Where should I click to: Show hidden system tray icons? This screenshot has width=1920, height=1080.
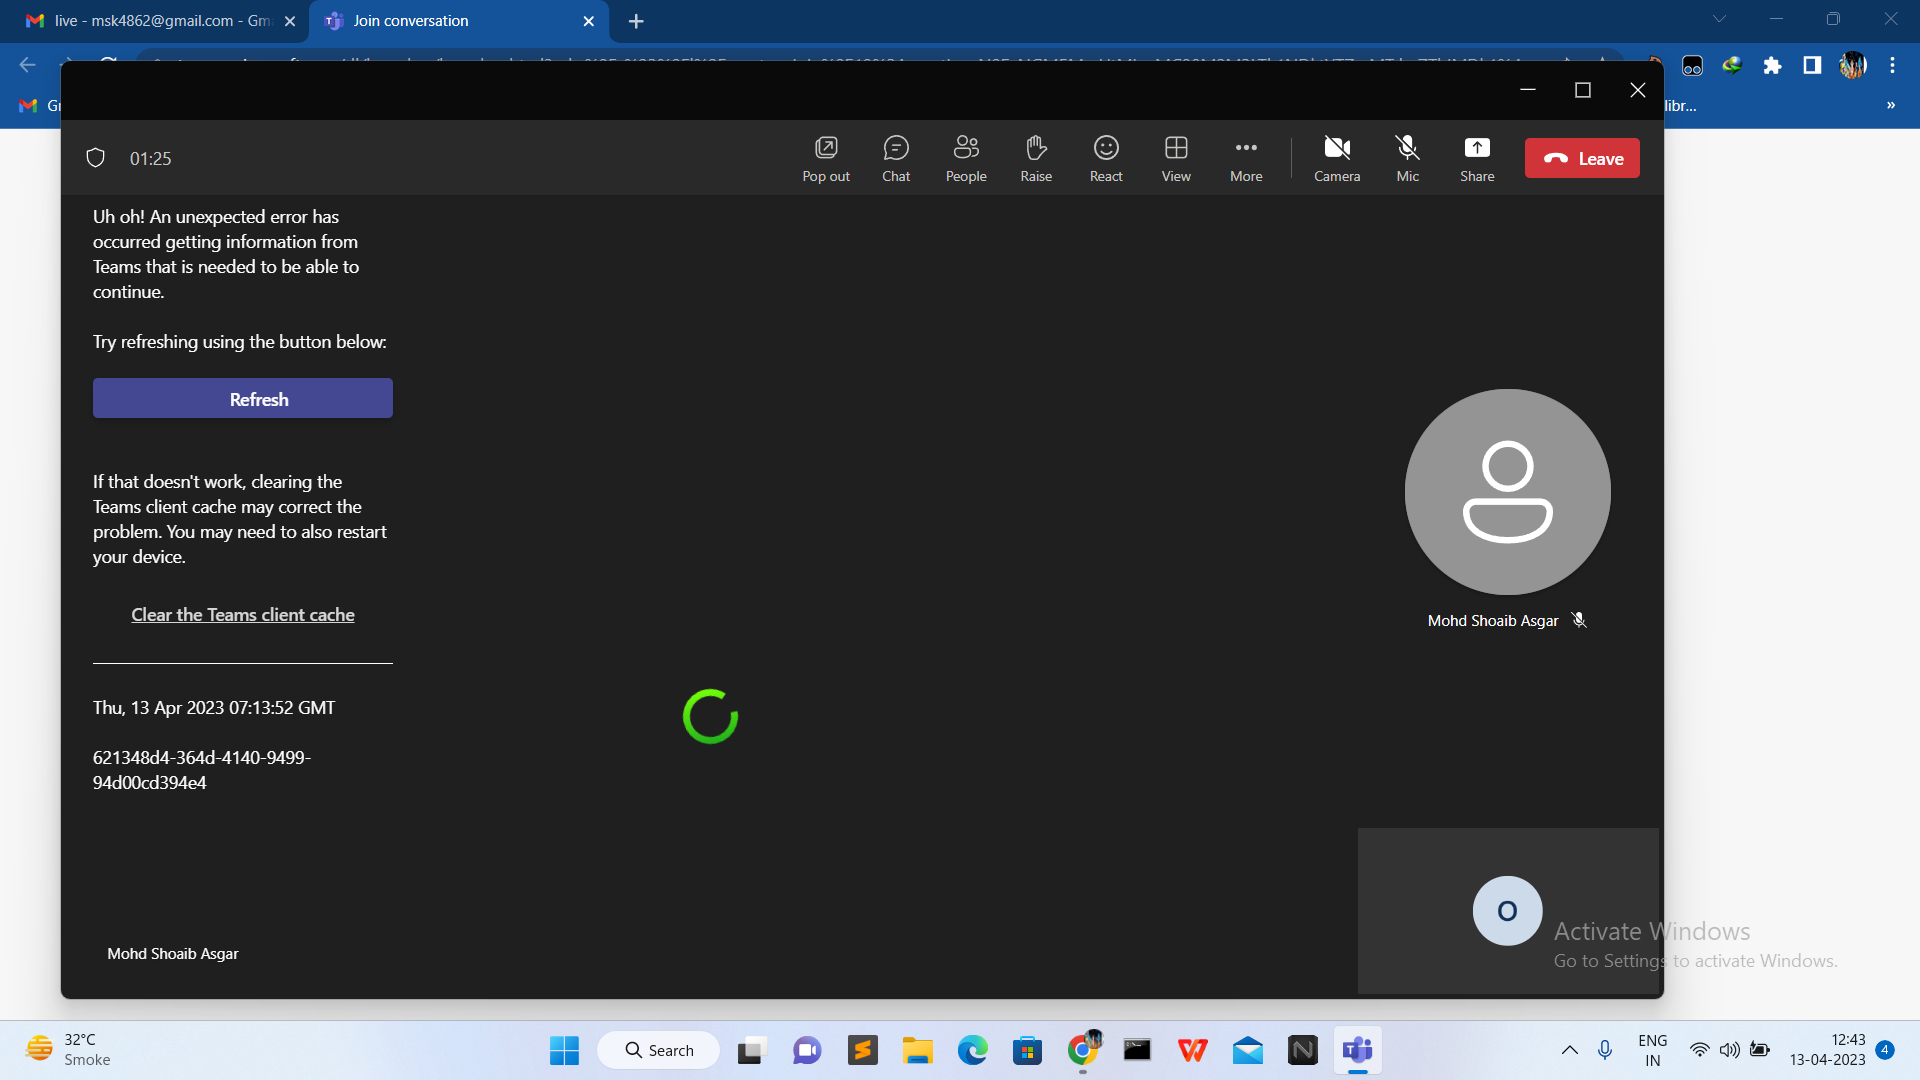coord(1569,1050)
